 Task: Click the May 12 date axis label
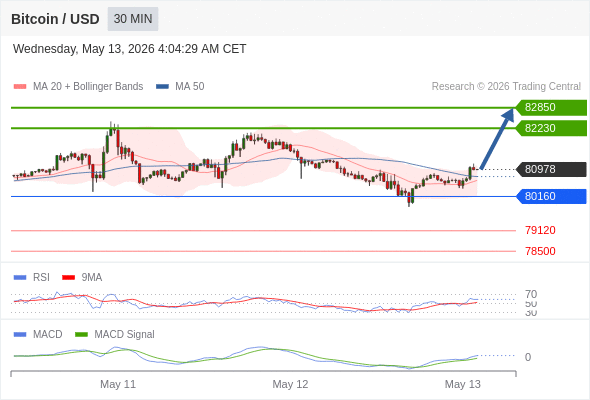pos(290,384)
